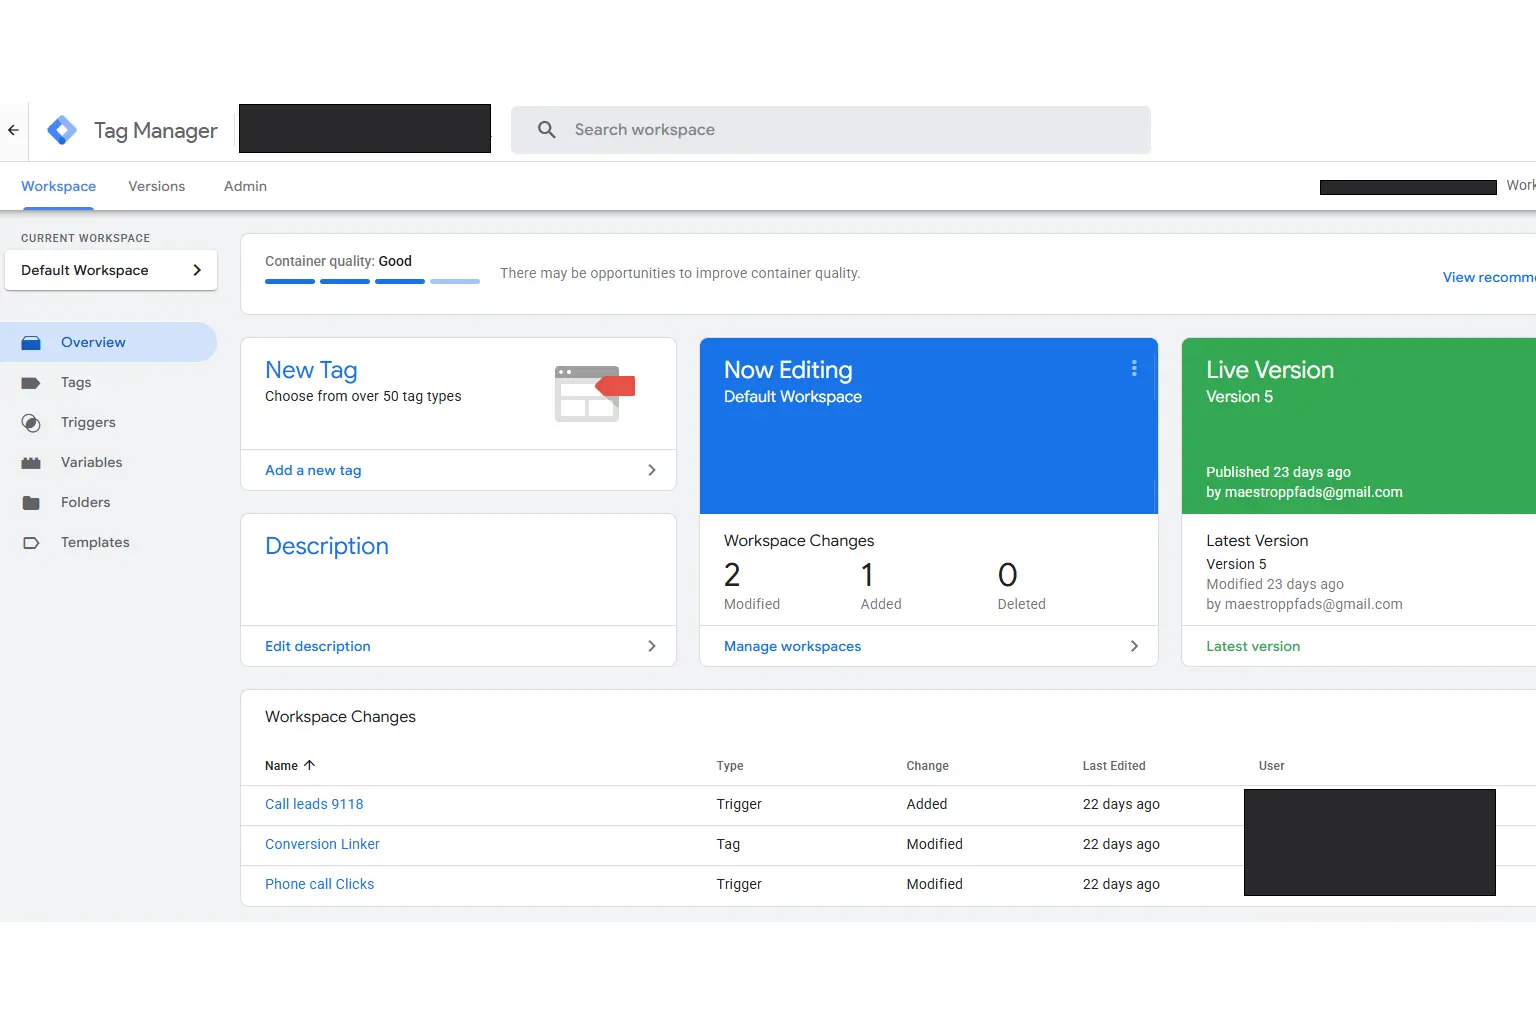1536x1024 pixels.
Task: Click 'Published 23 days ago' text
Action: pos(1278,472)
